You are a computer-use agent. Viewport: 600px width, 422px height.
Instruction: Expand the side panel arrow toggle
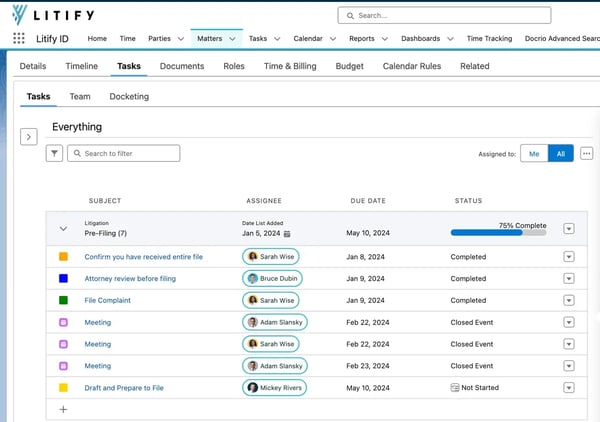pos(29,137)
